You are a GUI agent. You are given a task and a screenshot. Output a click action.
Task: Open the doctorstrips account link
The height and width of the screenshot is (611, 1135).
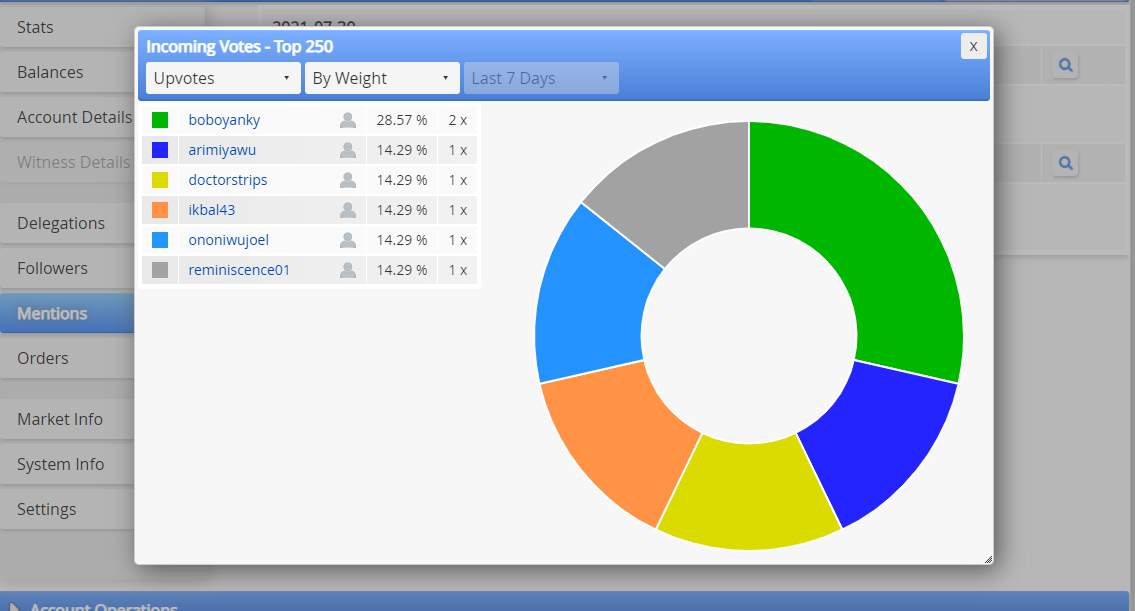(x=228, y=180)
